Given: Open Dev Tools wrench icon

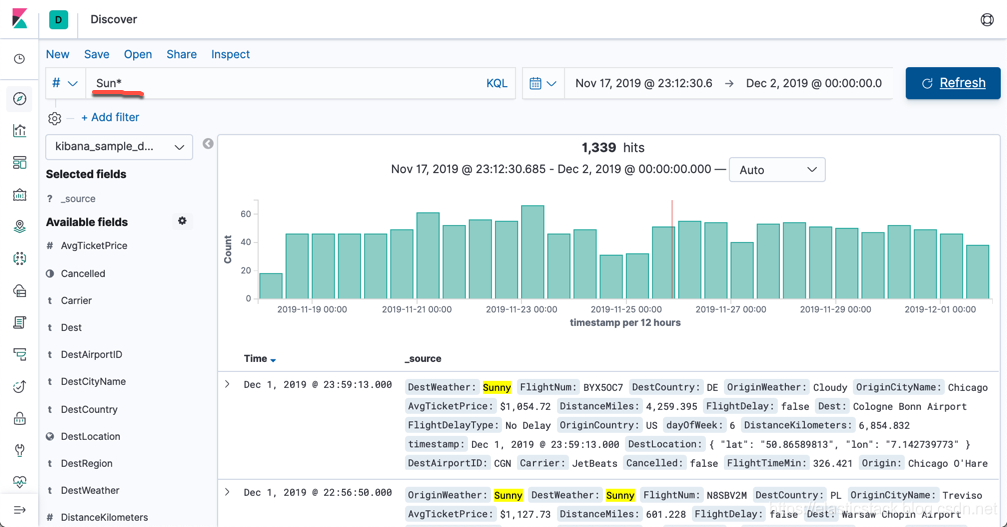Looking at the screenshot, I should [x=20, y=450].
